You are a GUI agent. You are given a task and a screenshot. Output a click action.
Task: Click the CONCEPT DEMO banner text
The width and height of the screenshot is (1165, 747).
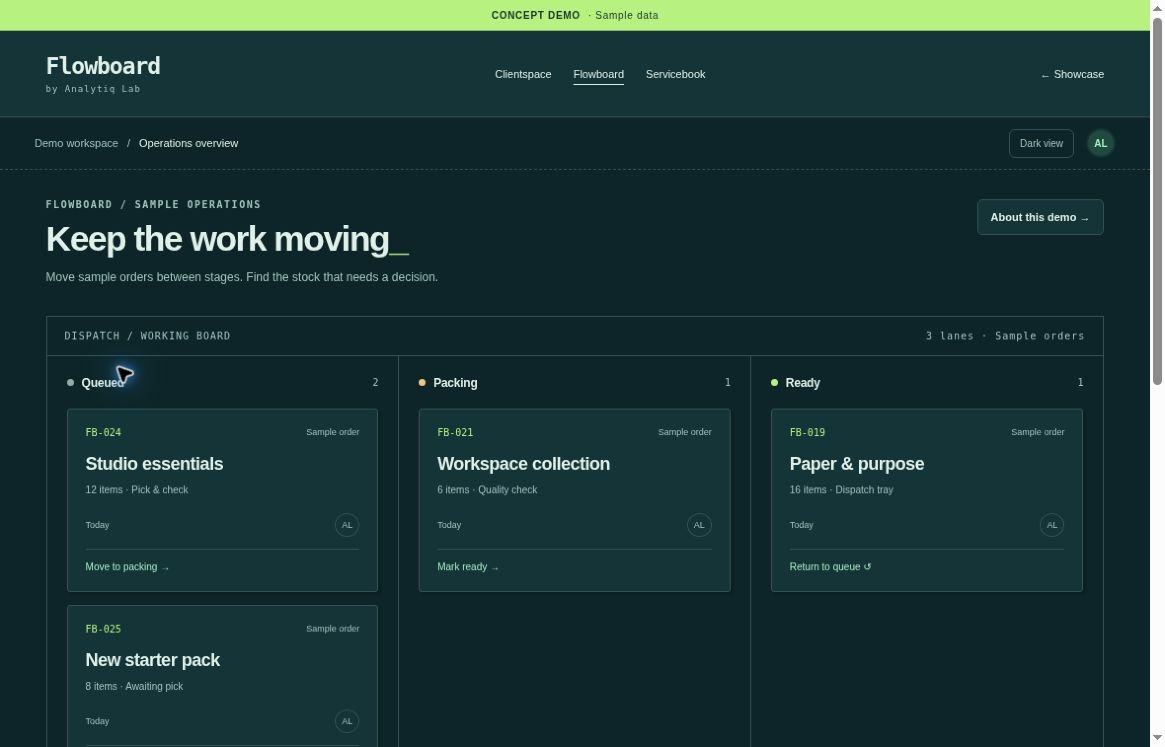[x=535, y=16]
